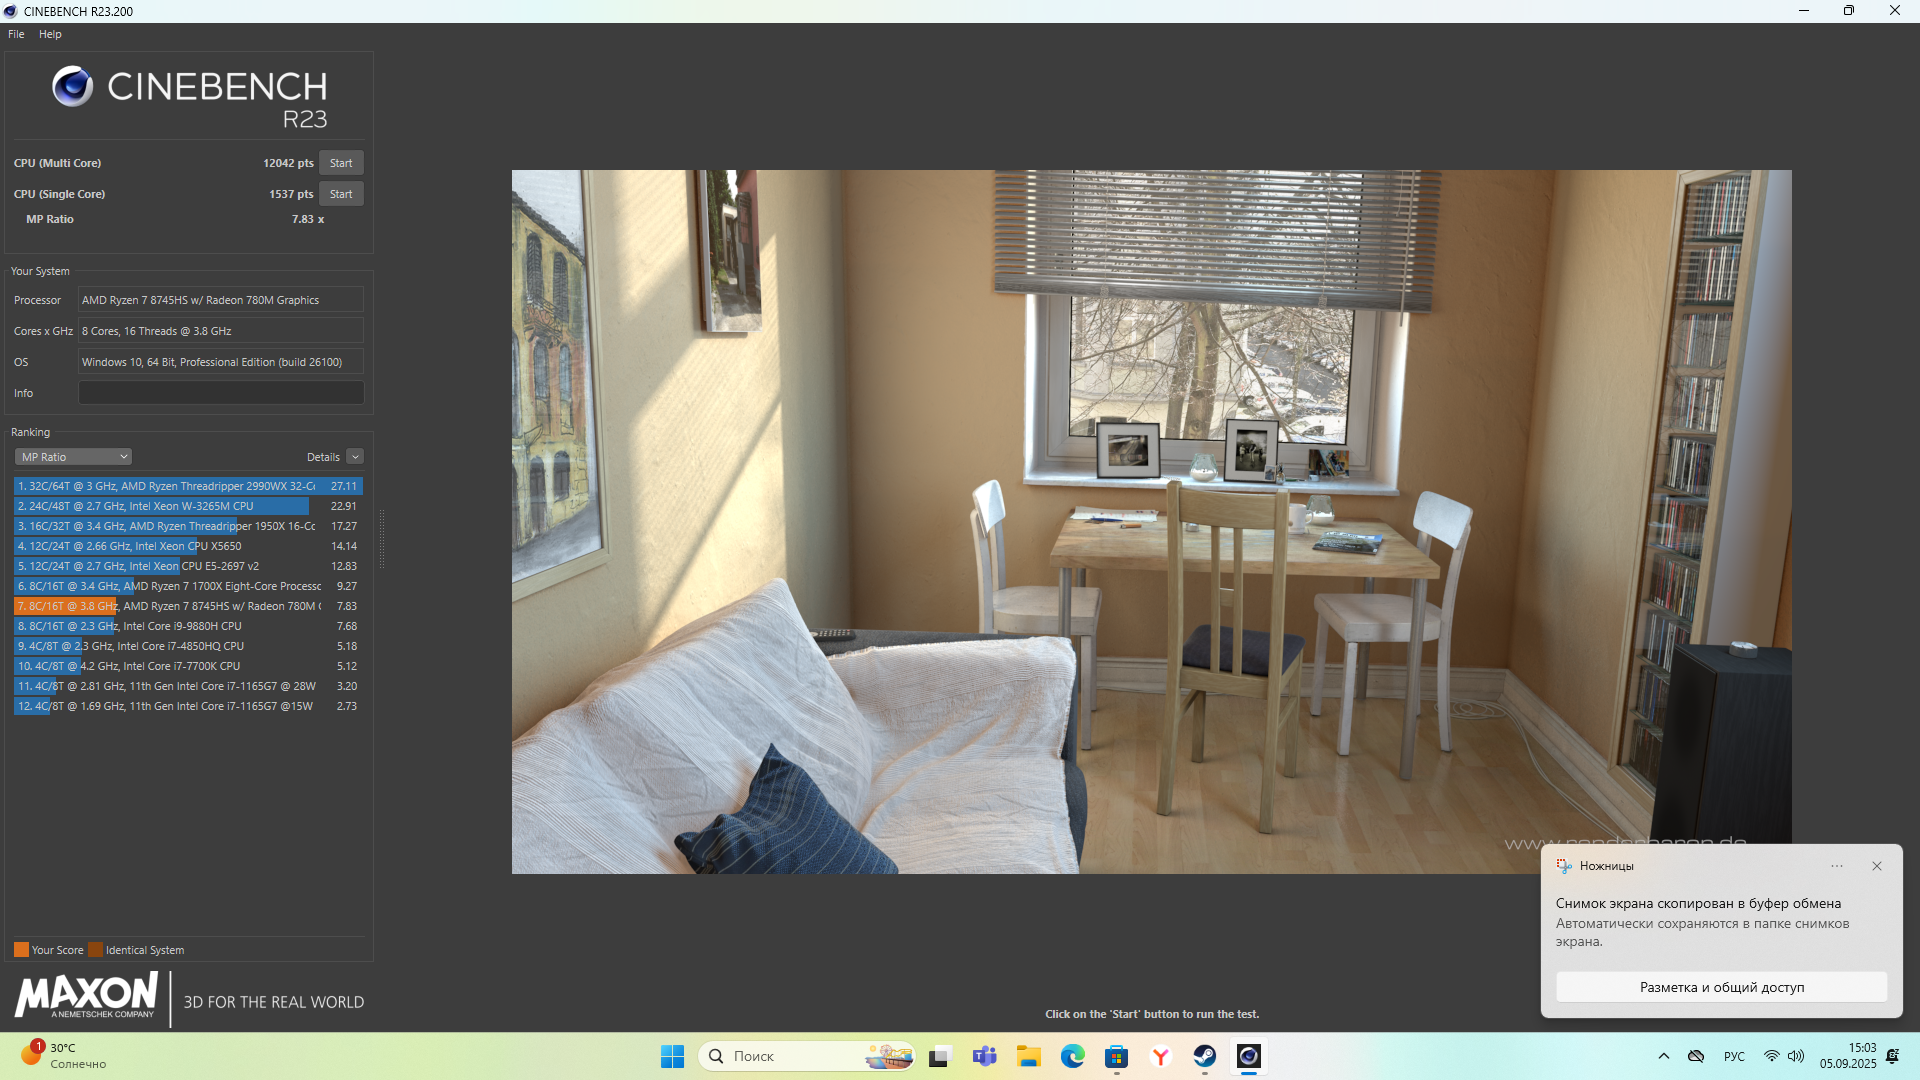Click the Cinebench taskbar icon

[x=1248, y=1056]
